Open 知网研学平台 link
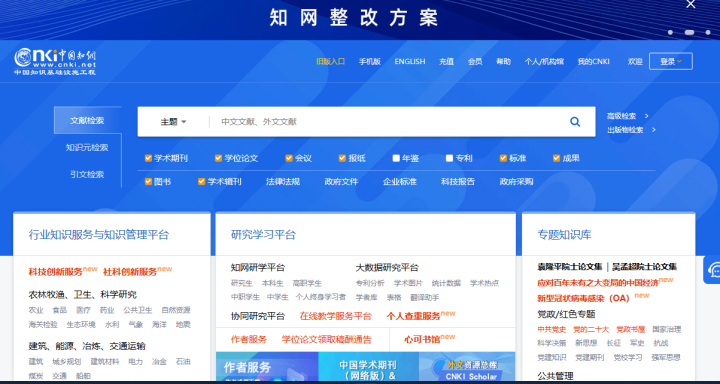 coord(258,267)
